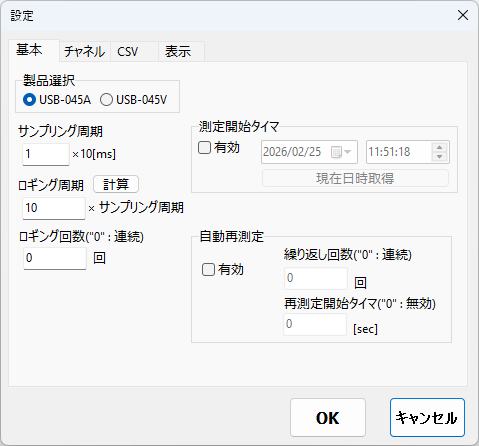Click the 繰り返し回数 input field
Viewport: 479px width, 446px height.
click(316, 278)
